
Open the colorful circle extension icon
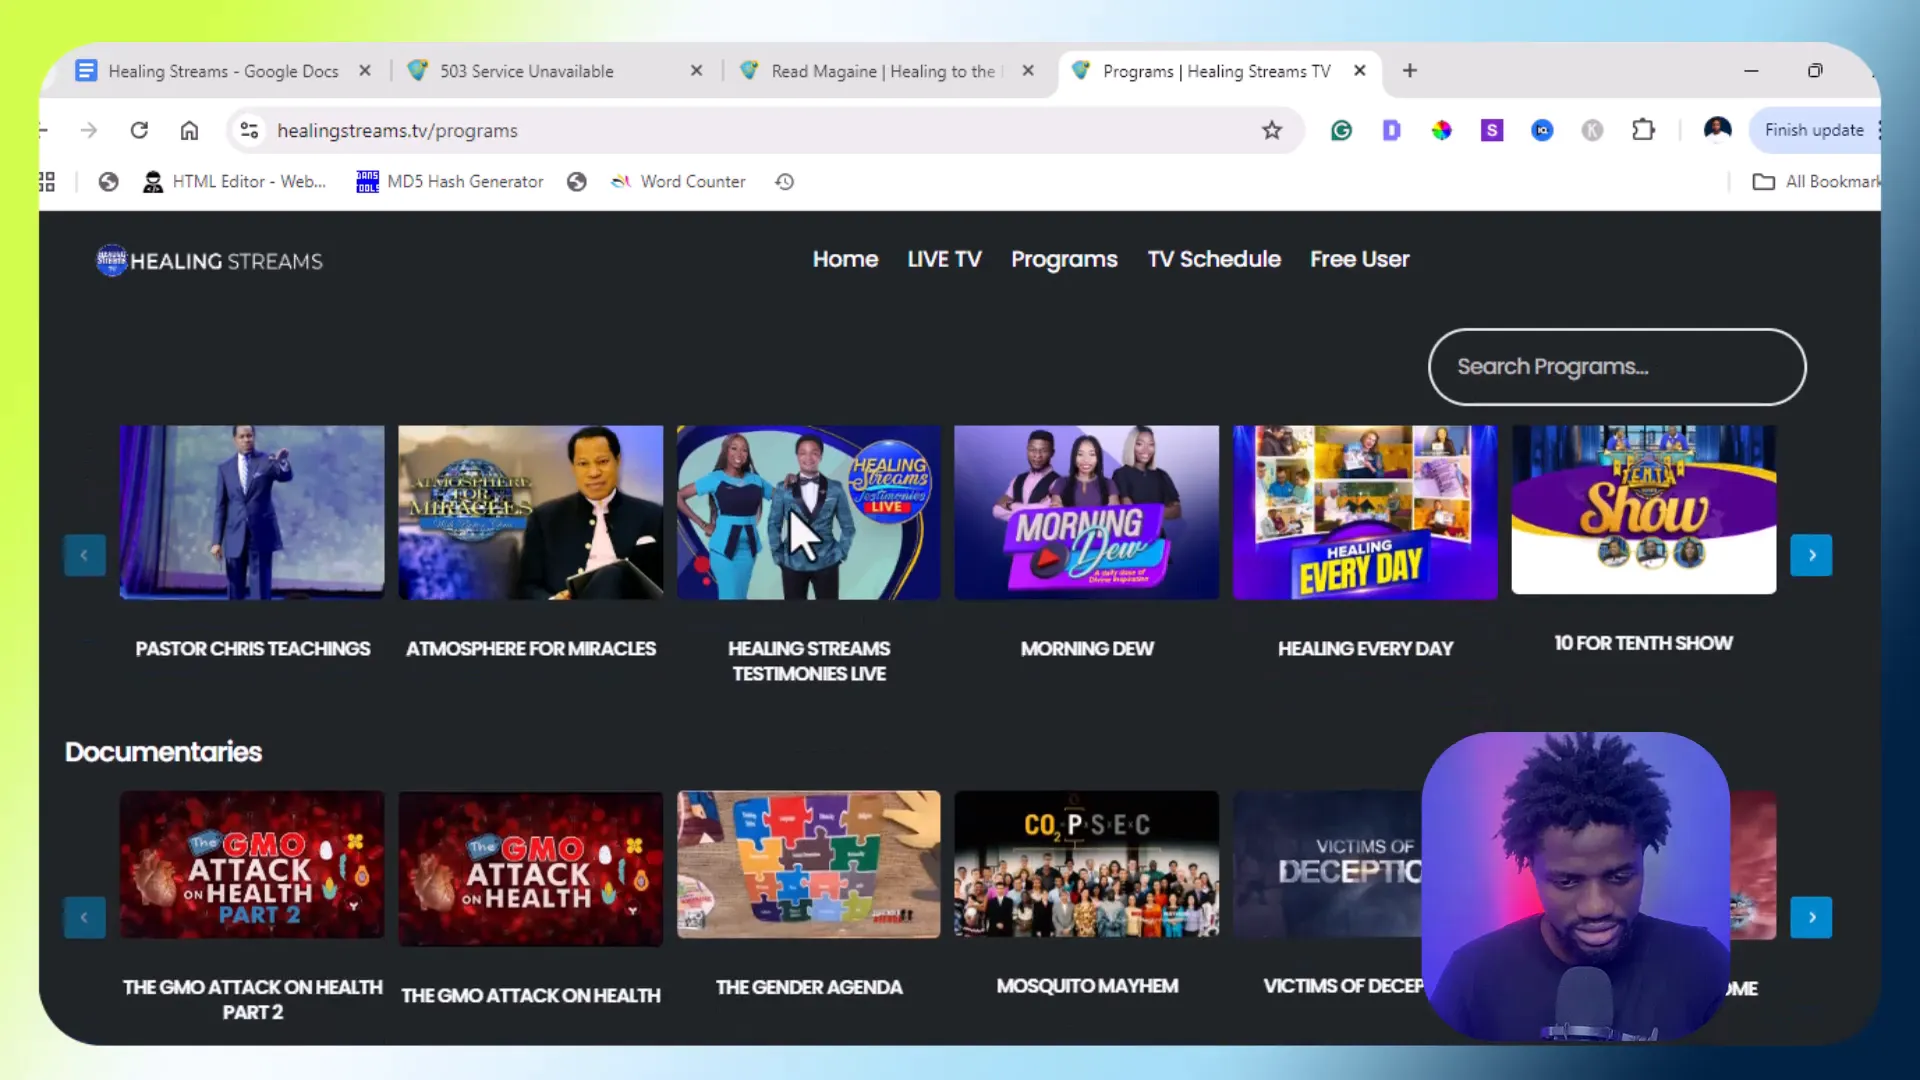tap(1441, 130)
